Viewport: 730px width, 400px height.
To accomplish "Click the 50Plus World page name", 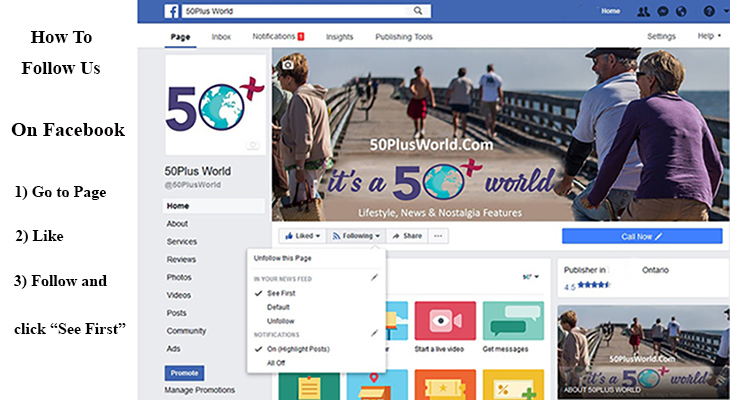I will 197,171.
